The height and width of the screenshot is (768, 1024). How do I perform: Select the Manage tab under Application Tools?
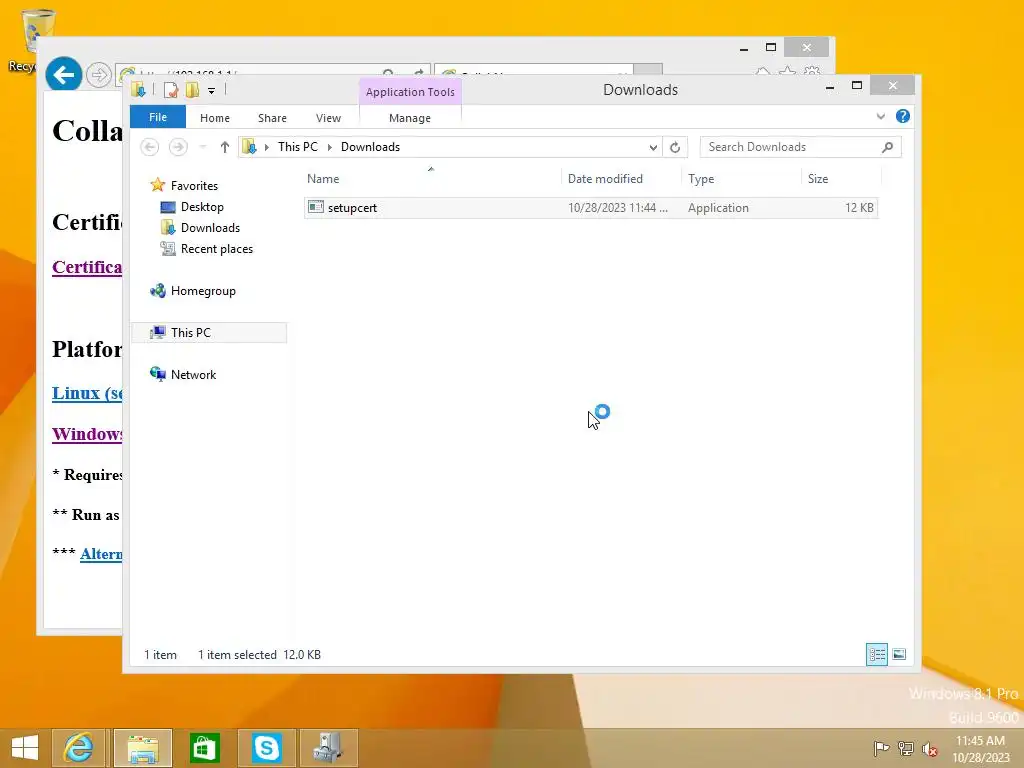(x=410, y=118)
